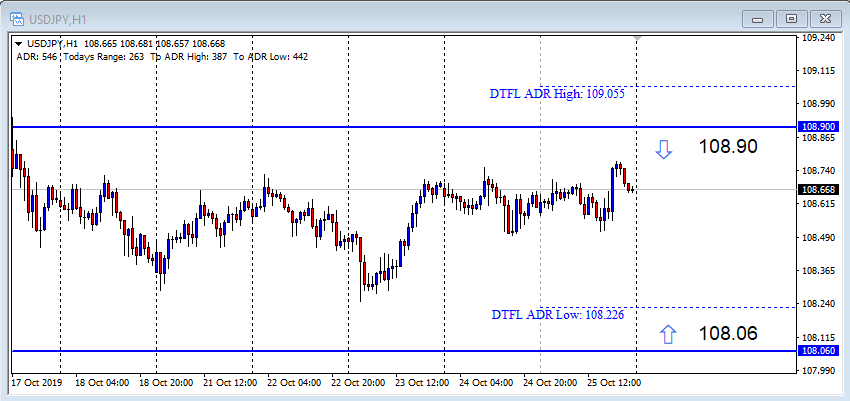Image resolution: width=850 pixels, height=401 pixels.
Task: Click the USDJPY,H1 window title text
Action: coord(57,20)
